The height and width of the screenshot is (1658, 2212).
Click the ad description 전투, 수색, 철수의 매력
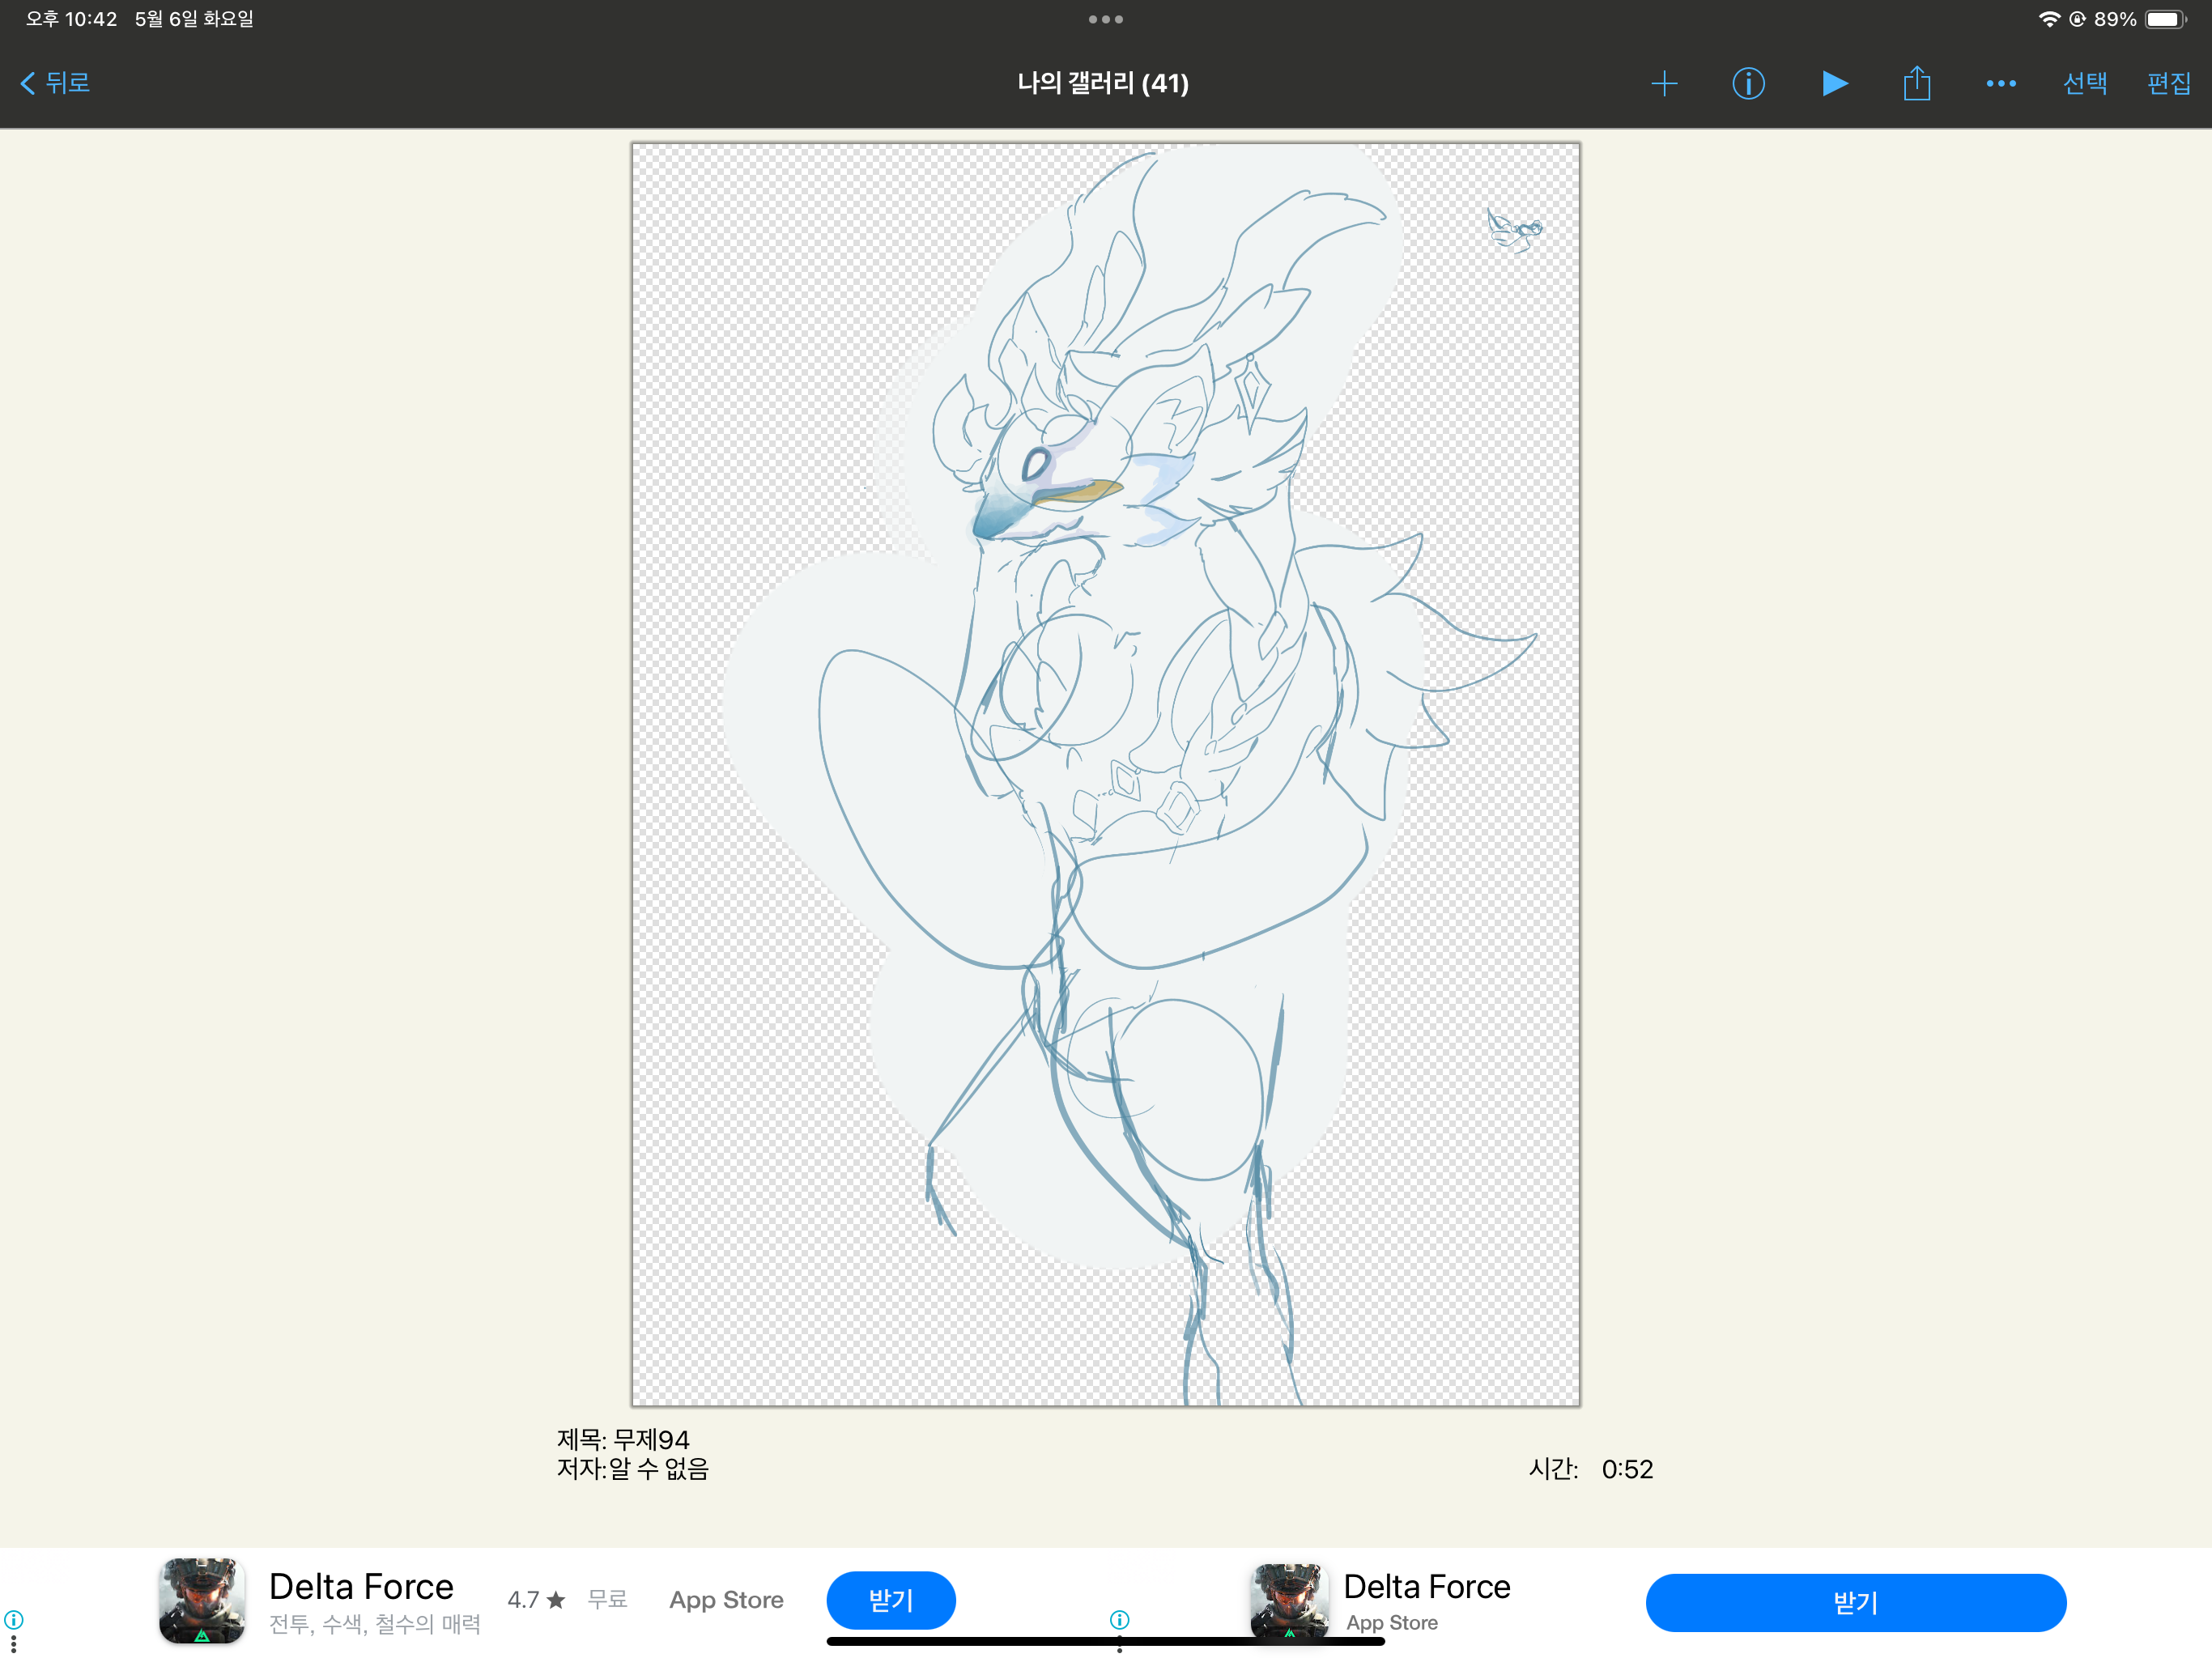(x=374, y=1624)
